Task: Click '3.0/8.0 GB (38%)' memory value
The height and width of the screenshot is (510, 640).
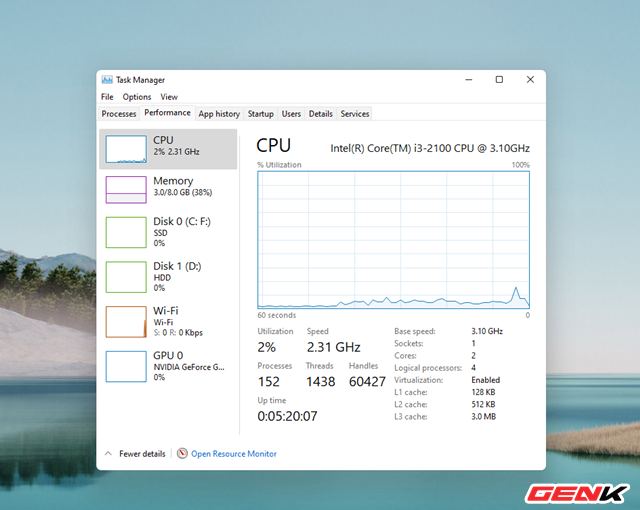Action: (182, 192)
